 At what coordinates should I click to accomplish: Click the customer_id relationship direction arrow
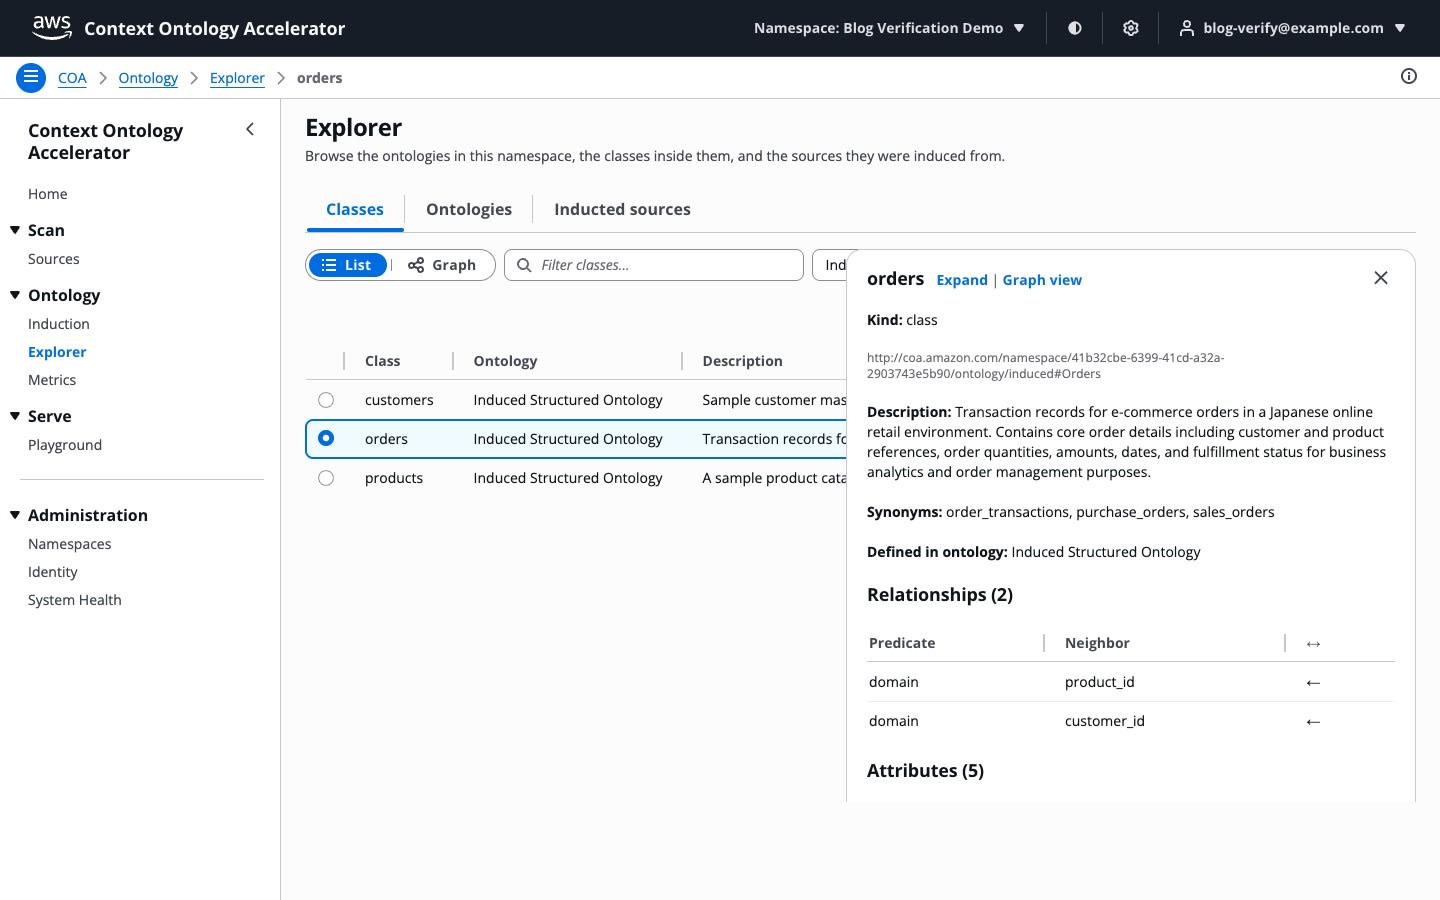[x=1313, y=721]
